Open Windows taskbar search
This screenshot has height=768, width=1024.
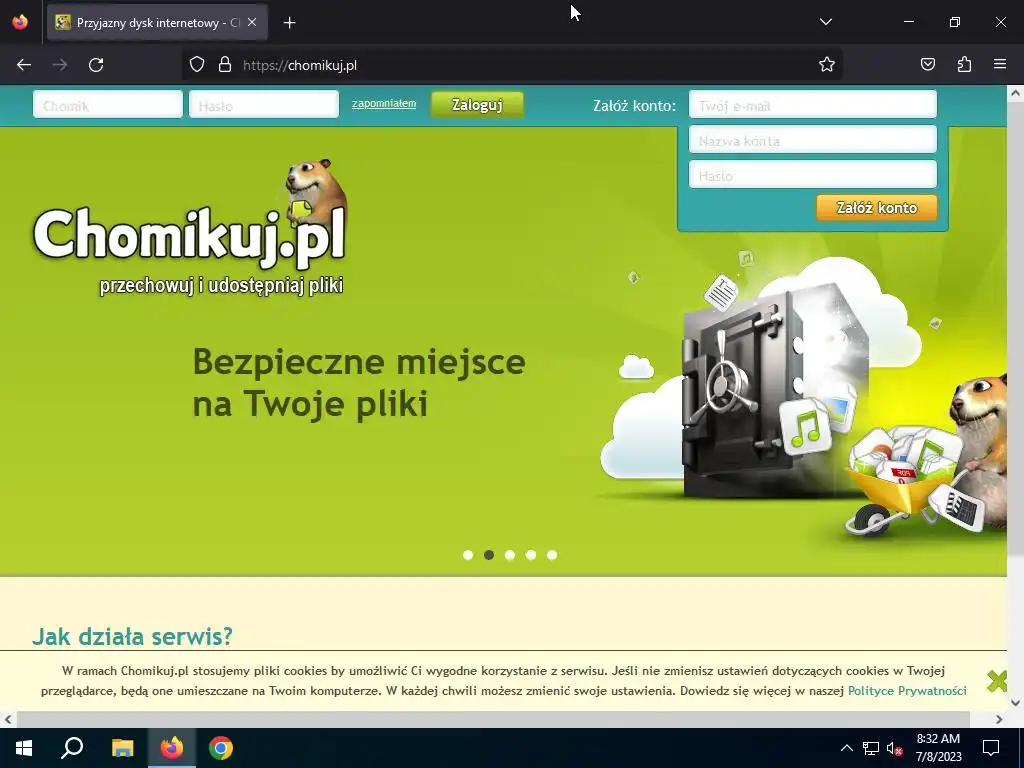click(72, 748)
